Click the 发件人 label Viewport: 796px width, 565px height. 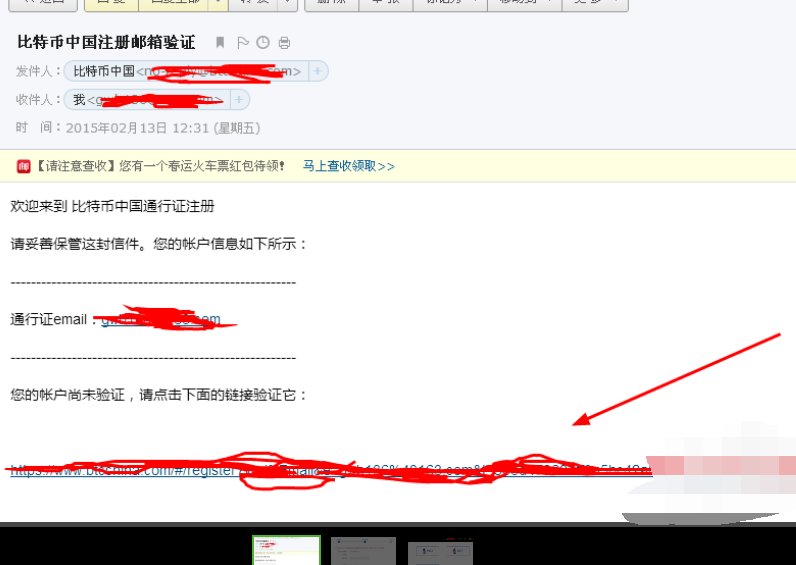tap(38, 71)
